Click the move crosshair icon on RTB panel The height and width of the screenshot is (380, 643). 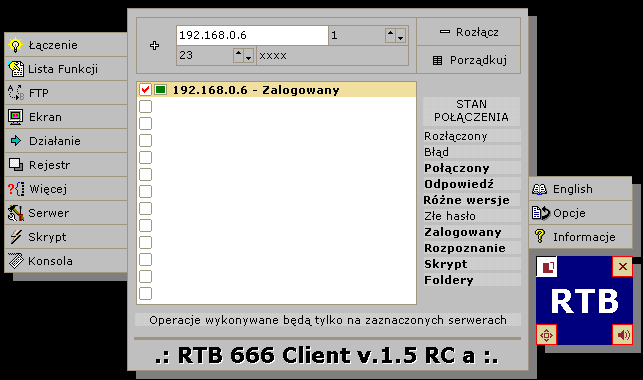click(546, 335)
